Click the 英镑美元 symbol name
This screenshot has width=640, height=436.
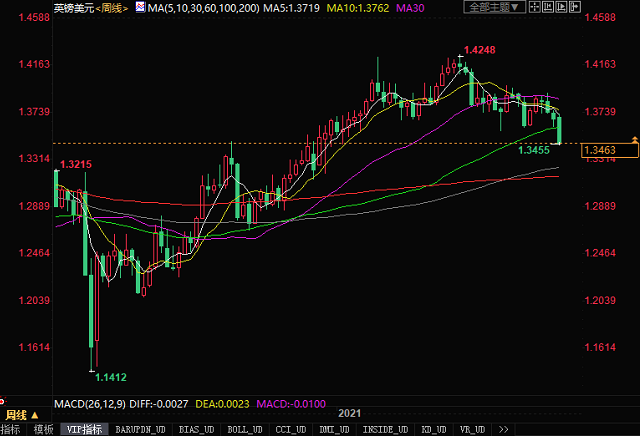tap(71, 7)
